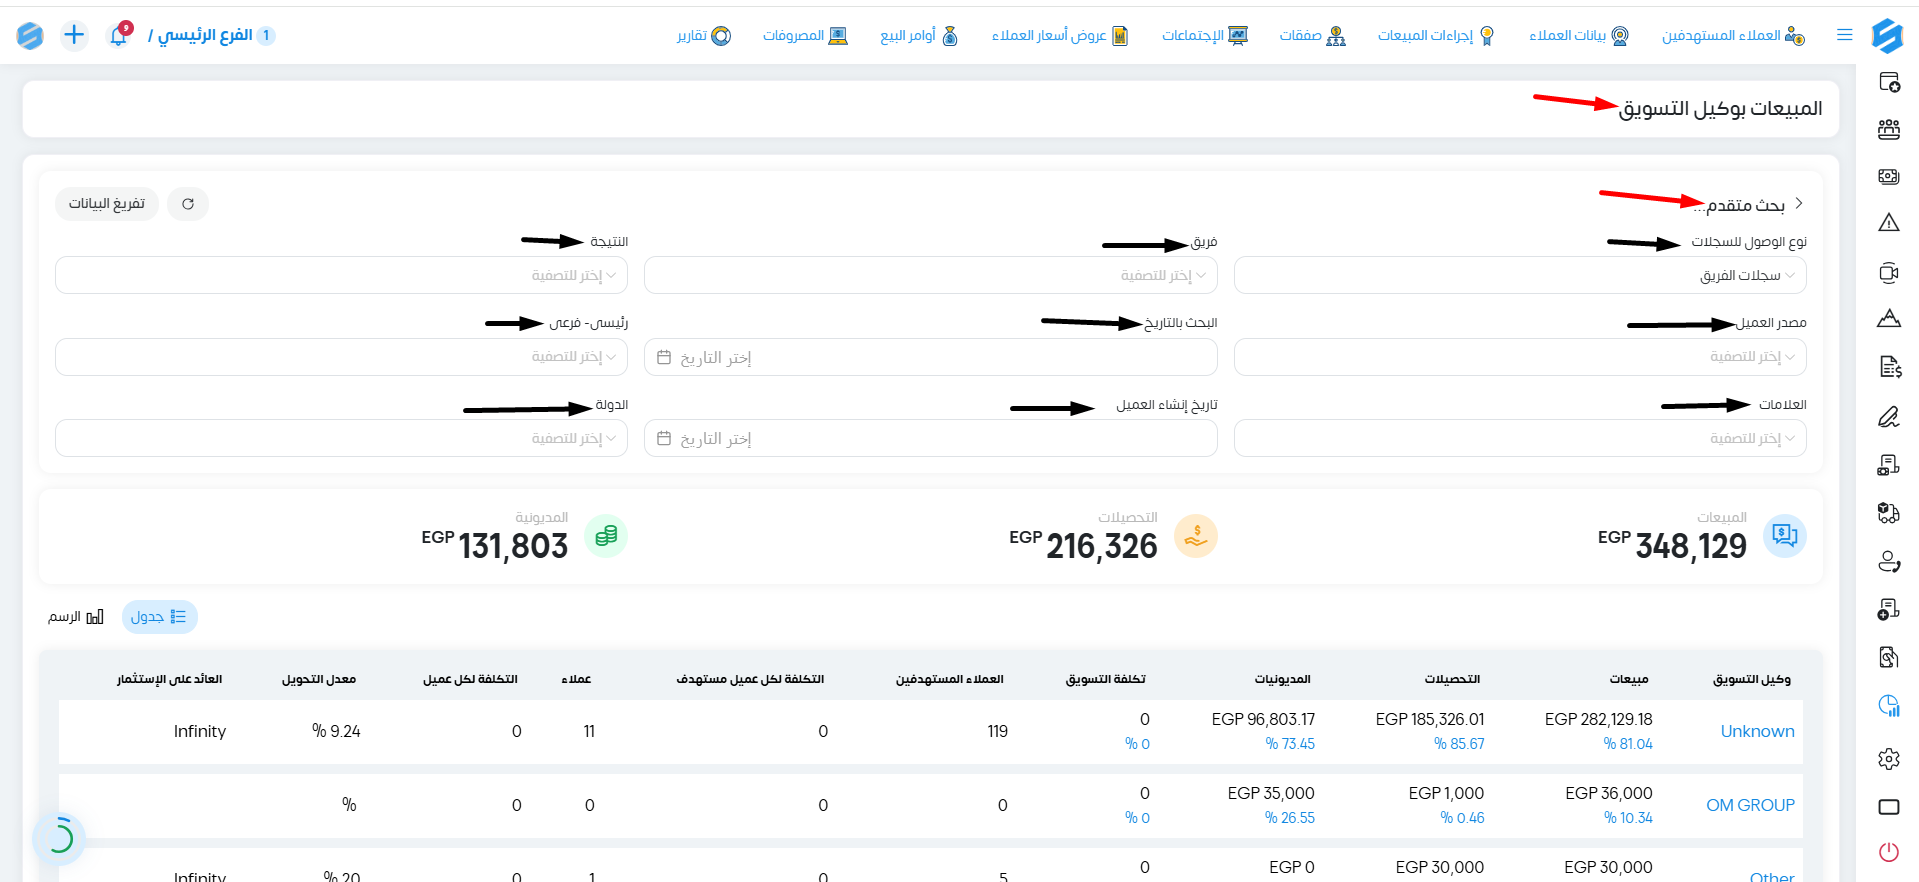Open the notifications bell icon

coord(119,35)
